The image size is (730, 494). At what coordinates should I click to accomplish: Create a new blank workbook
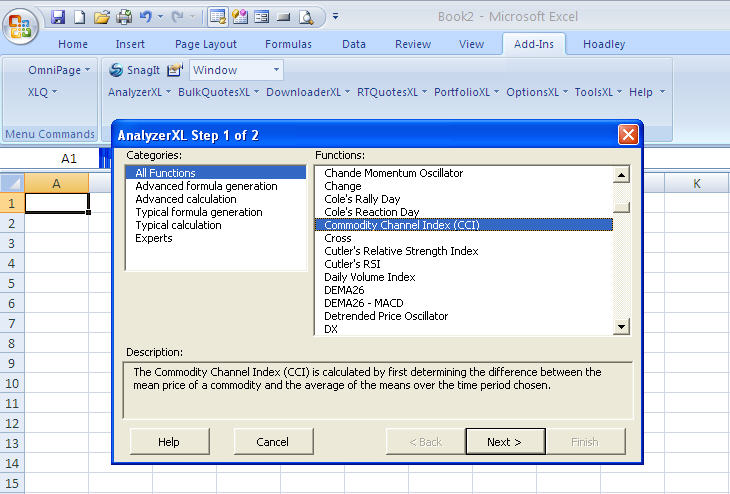(80, 17)
